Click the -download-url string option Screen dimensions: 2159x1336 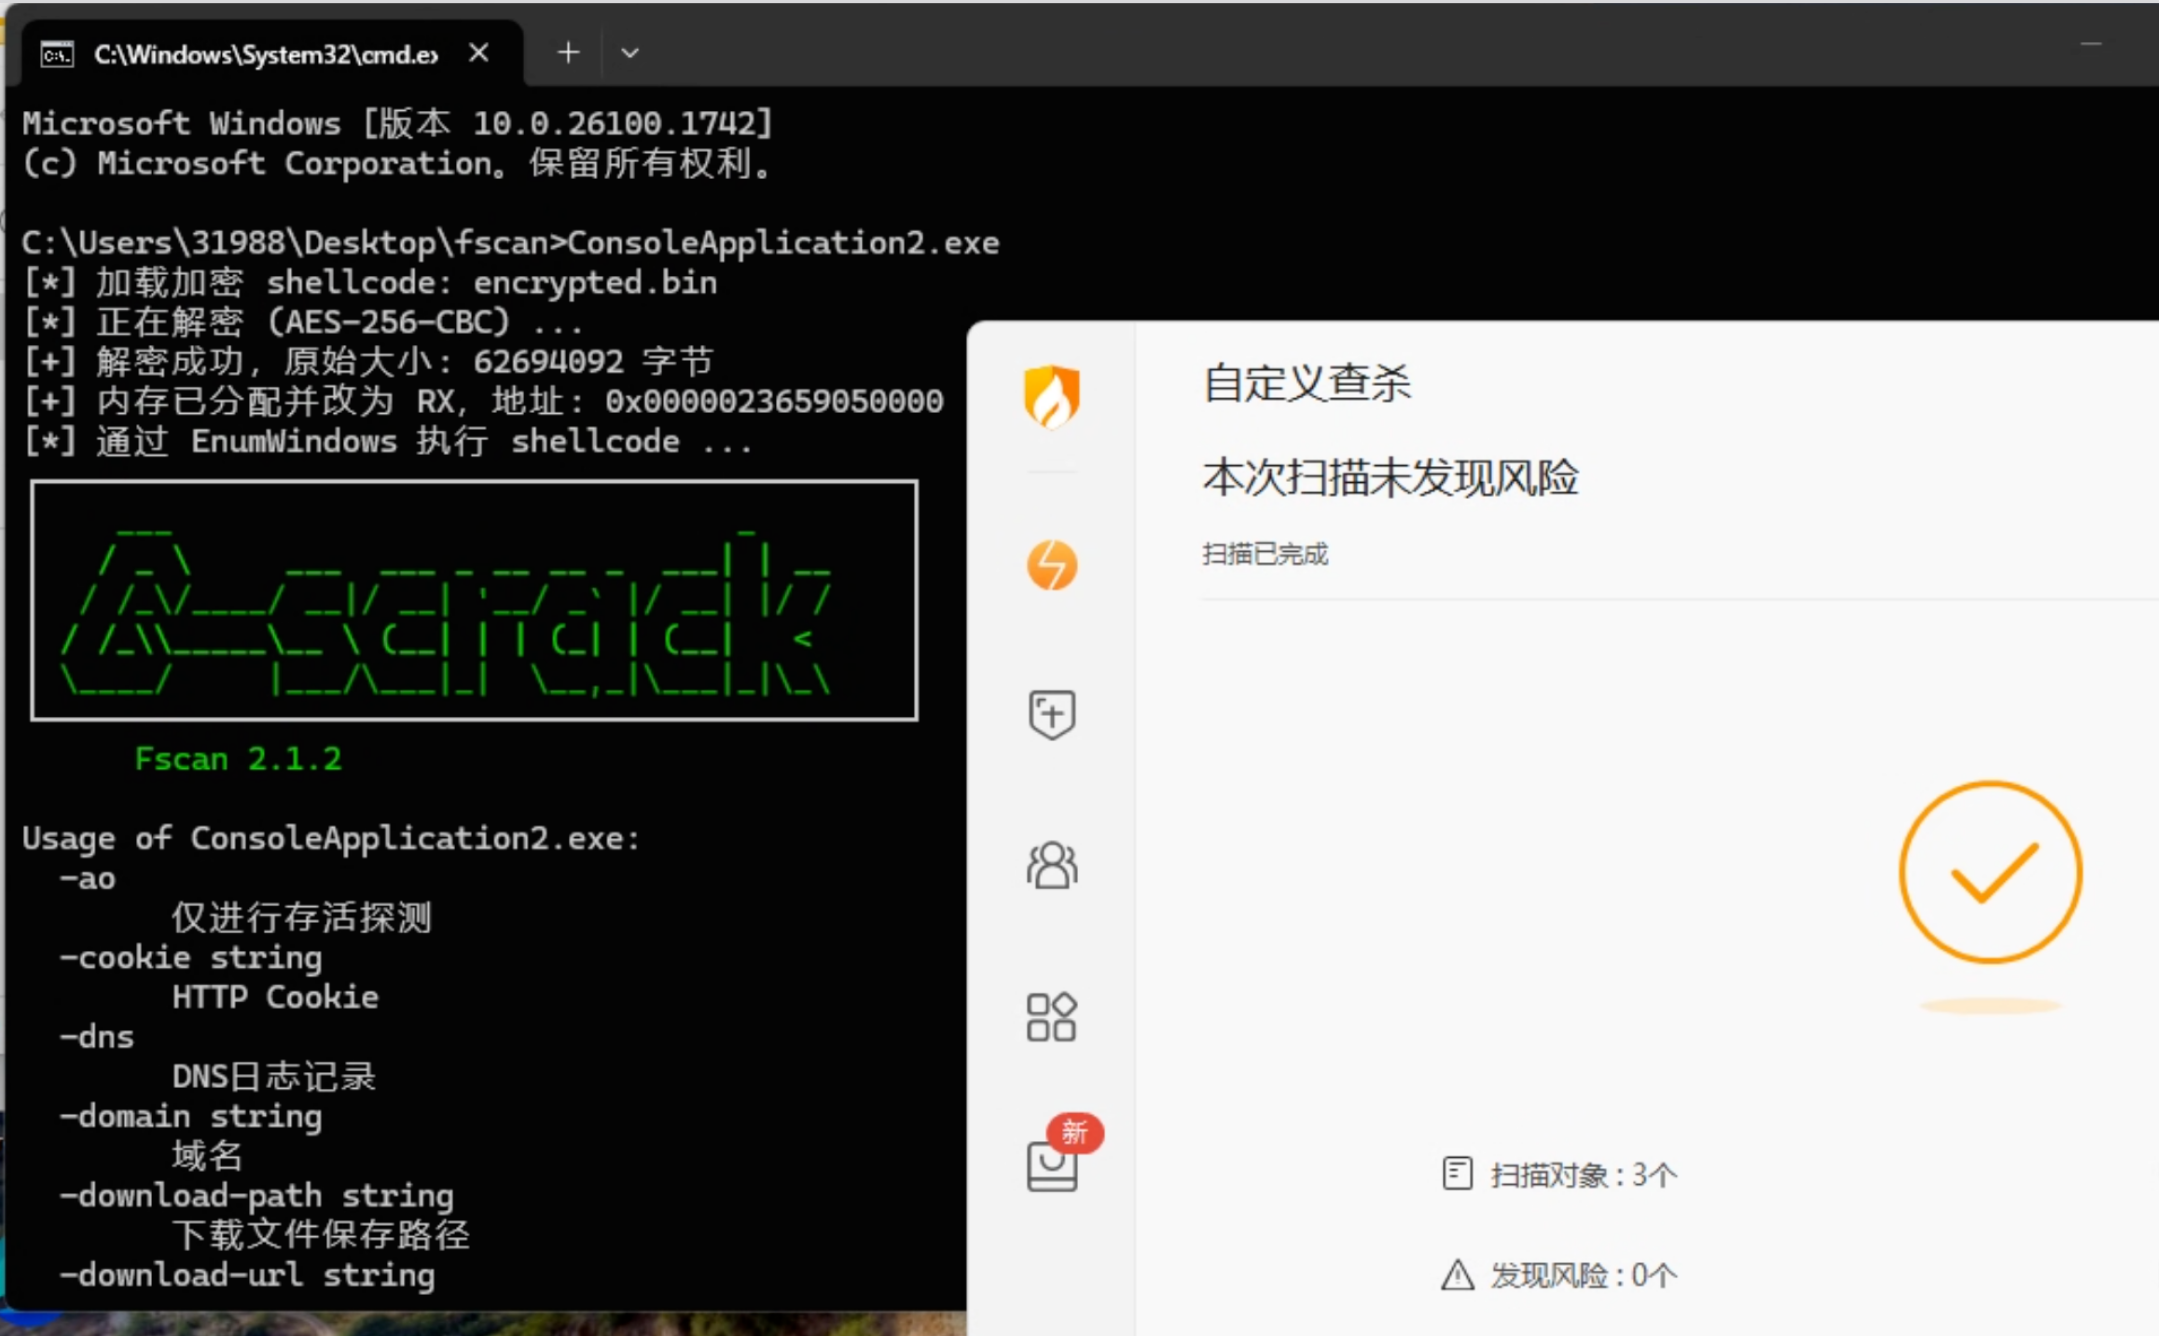(247, 1275)
